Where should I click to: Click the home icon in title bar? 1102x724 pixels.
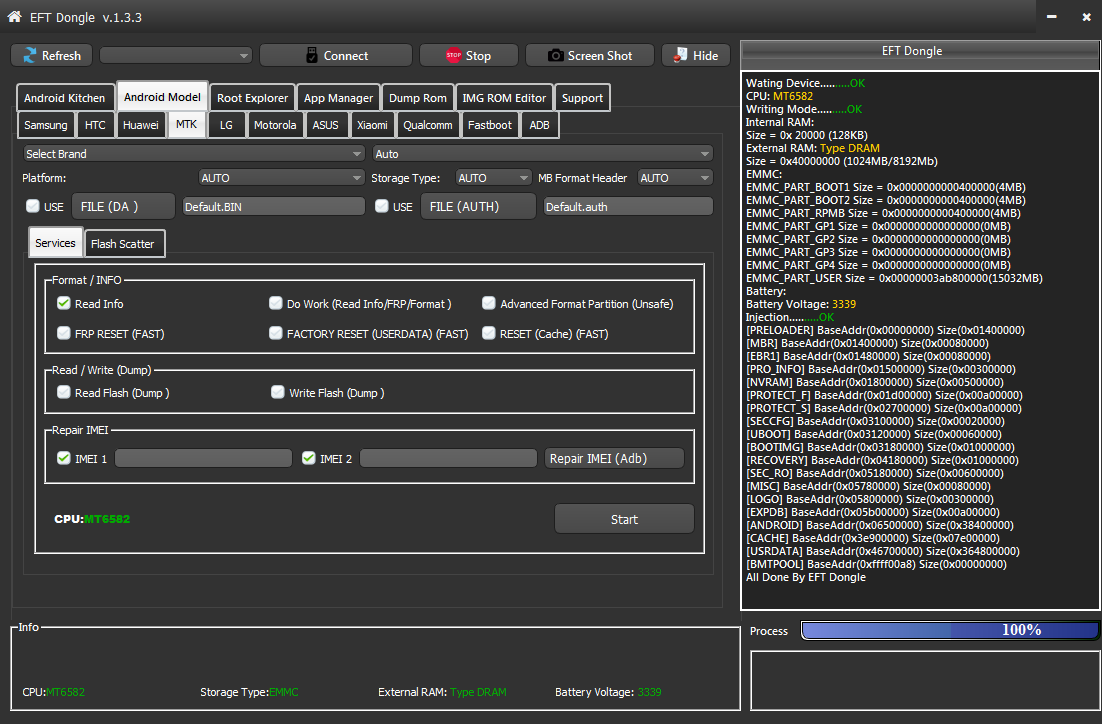click(14, 16)
